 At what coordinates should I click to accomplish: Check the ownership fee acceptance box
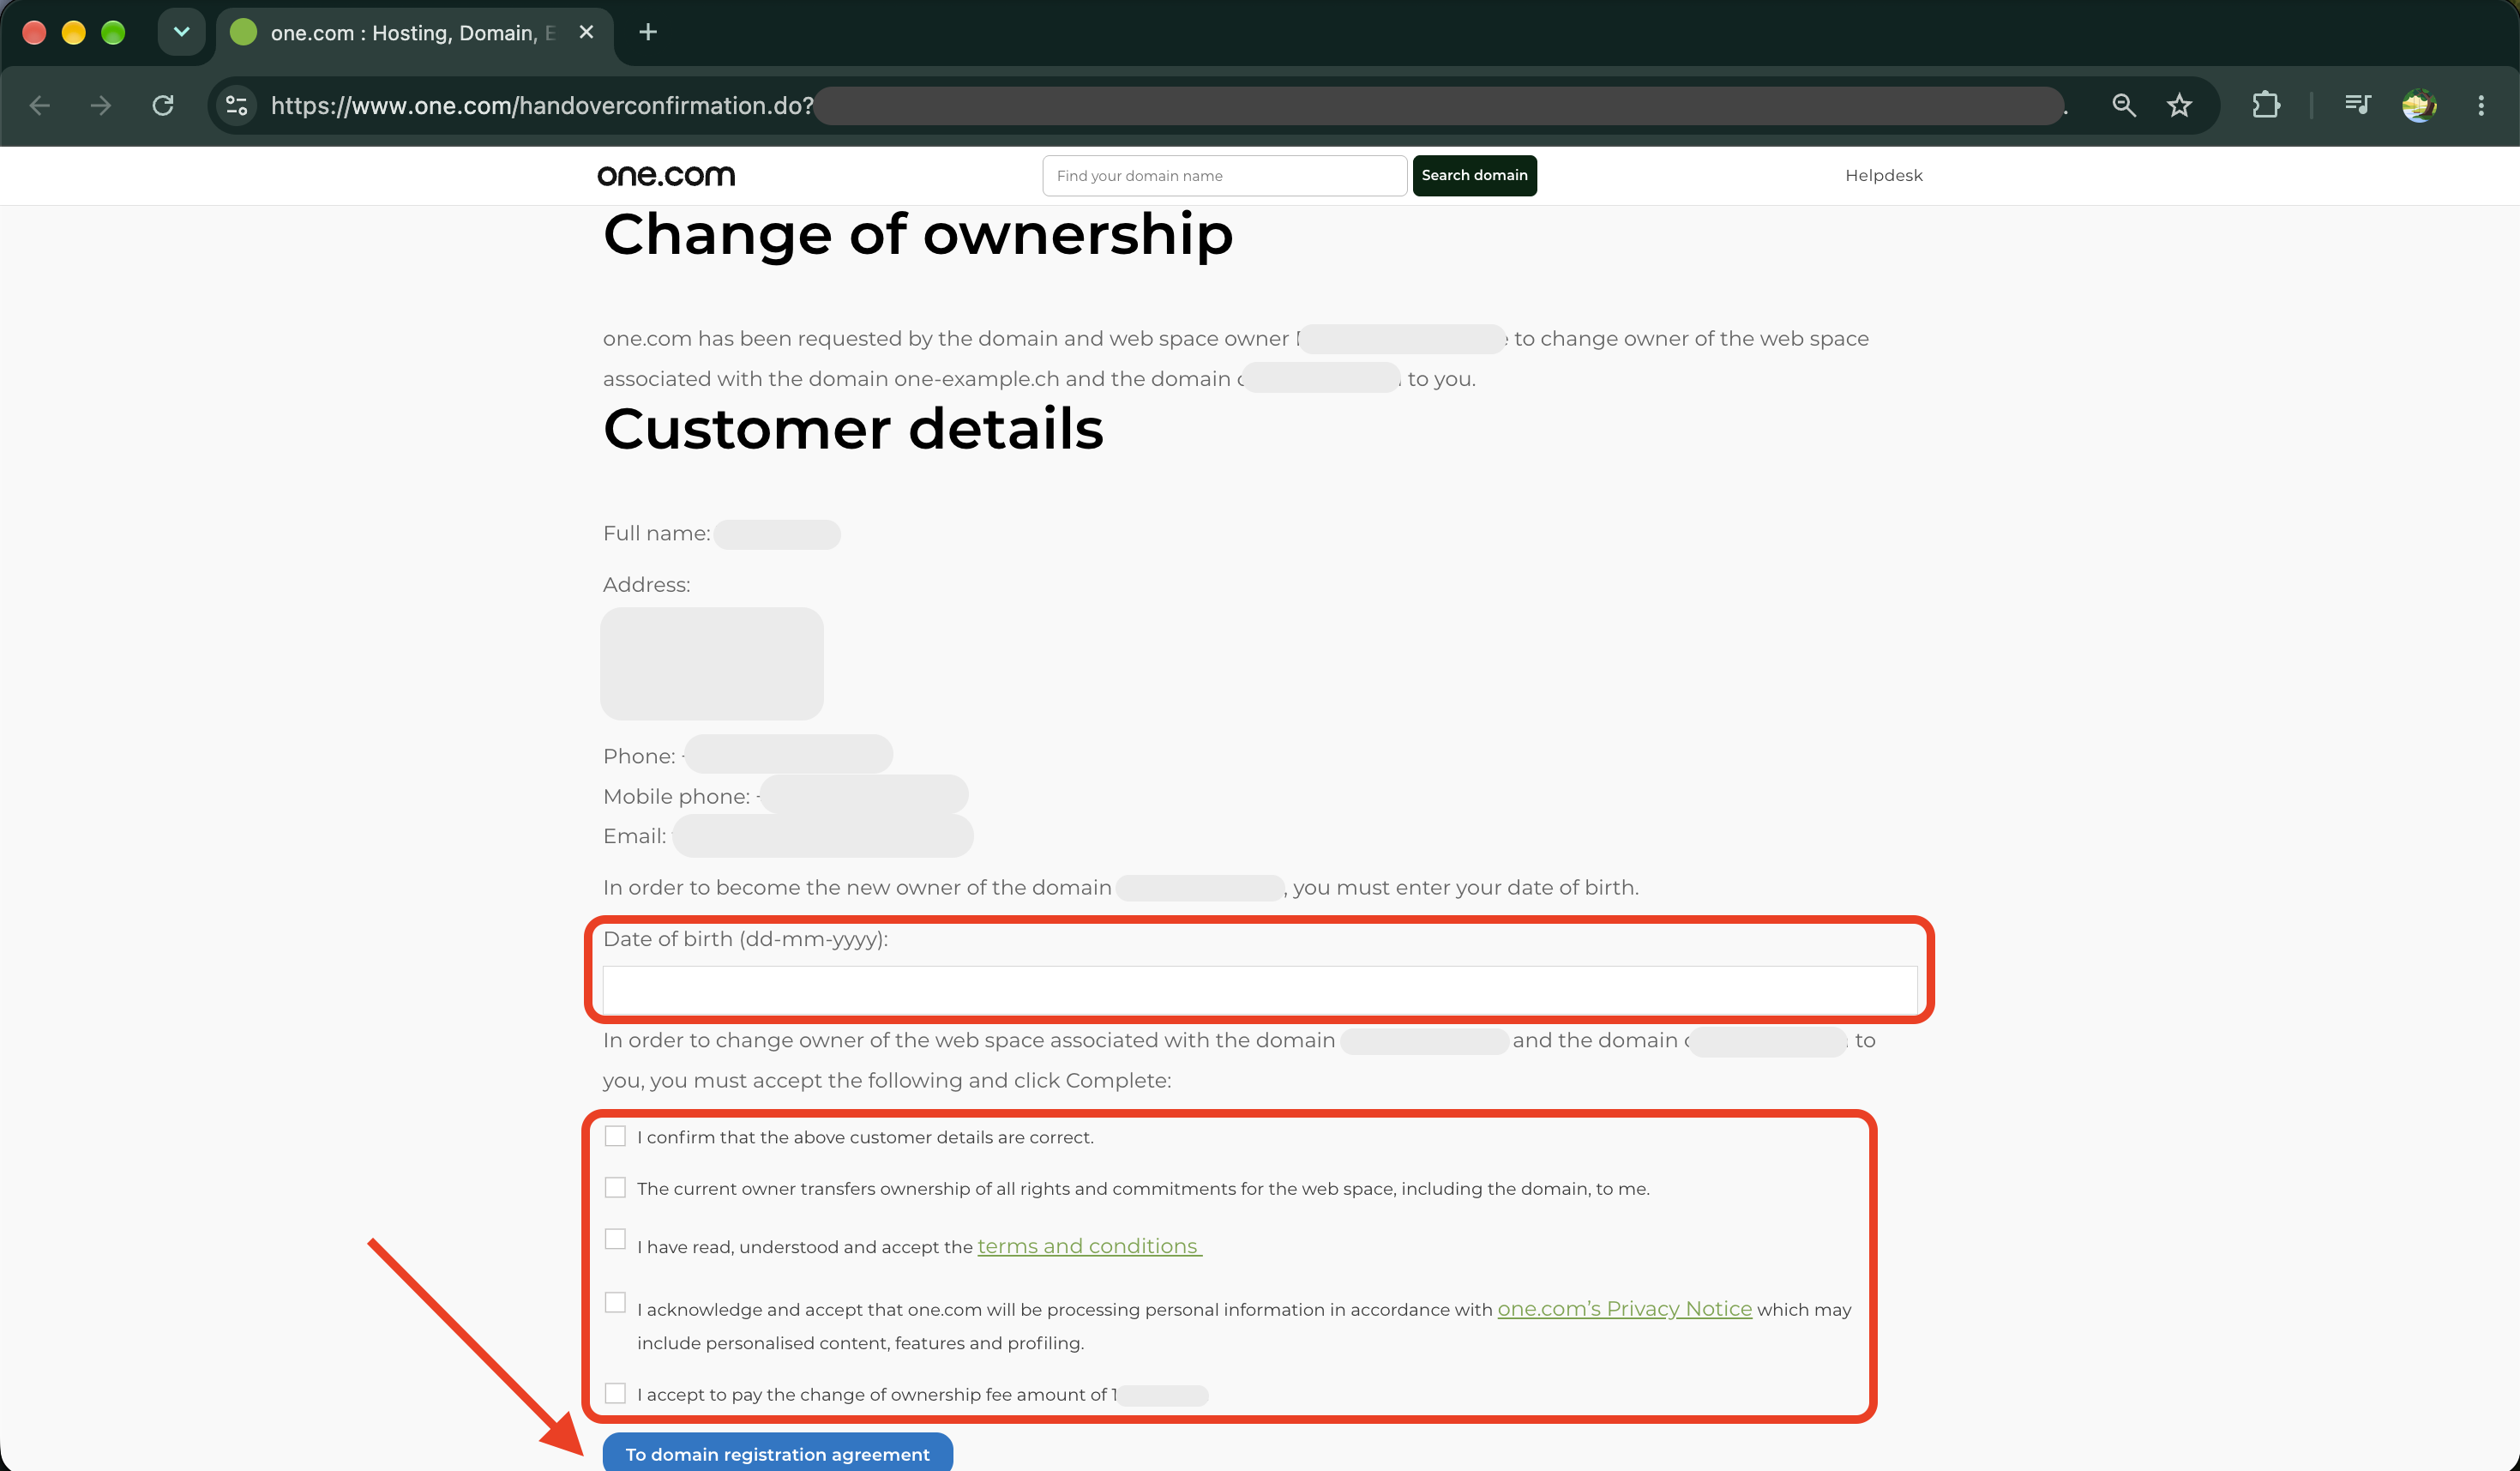coord(615,1393)
